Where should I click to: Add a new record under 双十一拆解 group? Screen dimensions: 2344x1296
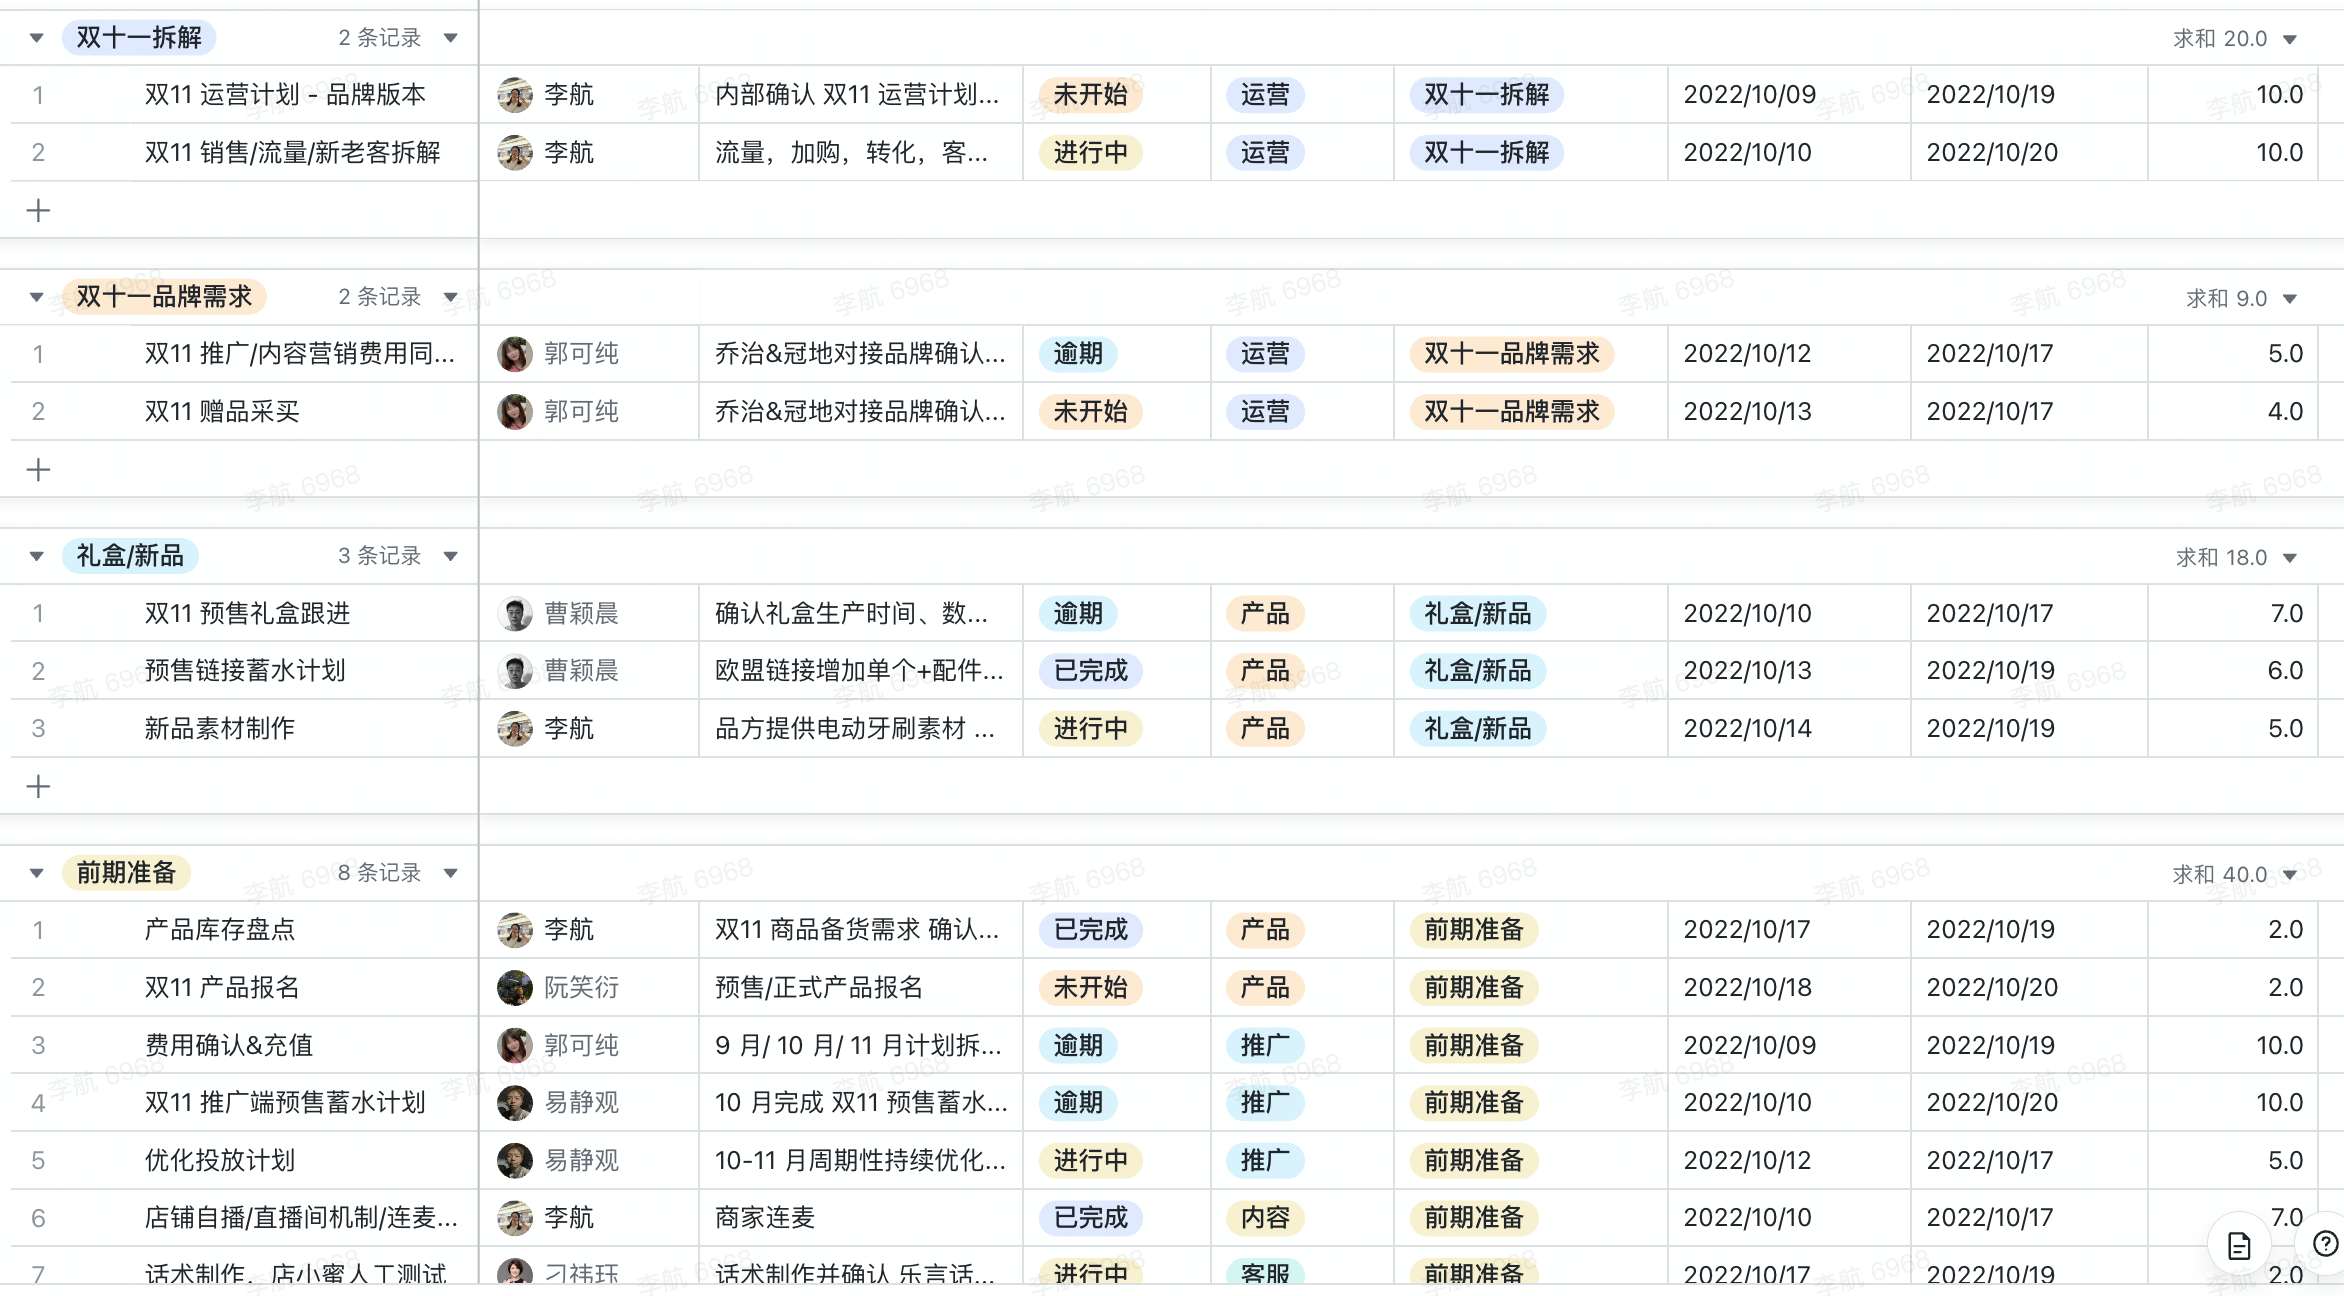click(38, 210)
